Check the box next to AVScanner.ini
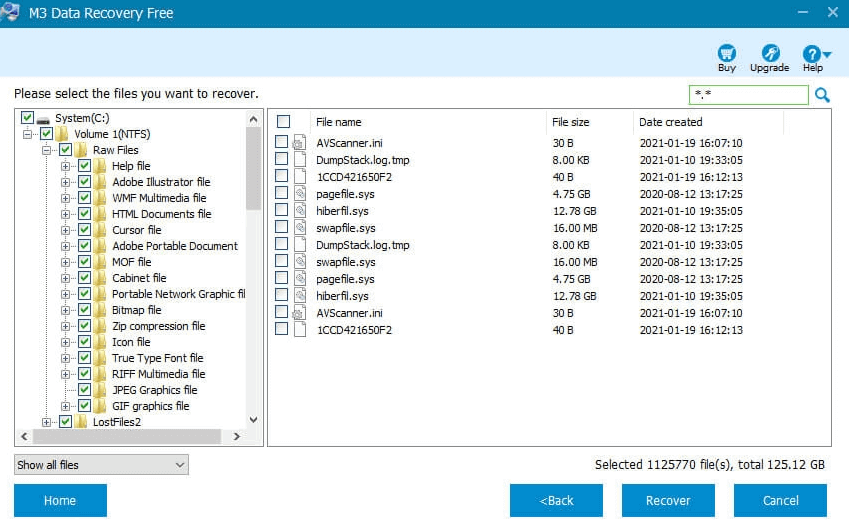The image size is (849, 529). tap(282, 143)
